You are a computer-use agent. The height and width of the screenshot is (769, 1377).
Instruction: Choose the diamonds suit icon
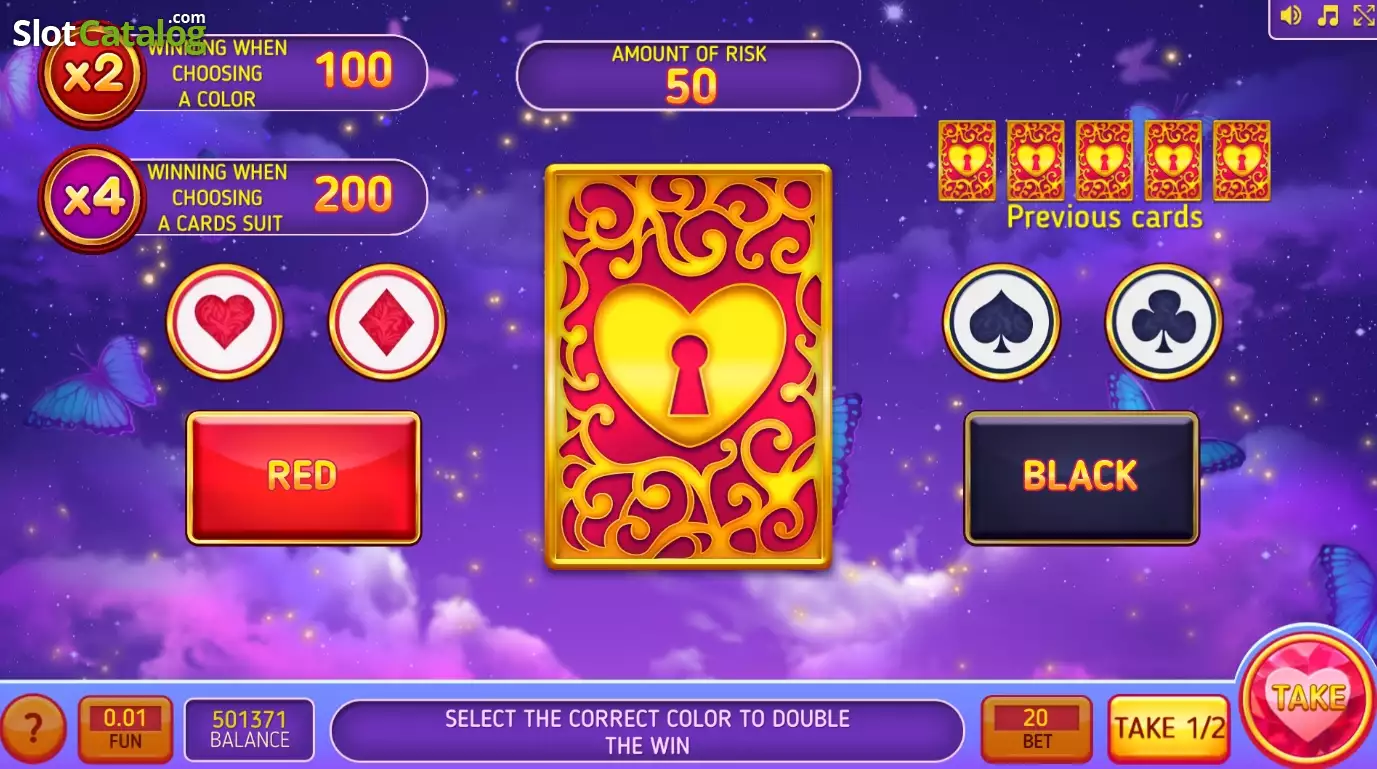point(387,322)
